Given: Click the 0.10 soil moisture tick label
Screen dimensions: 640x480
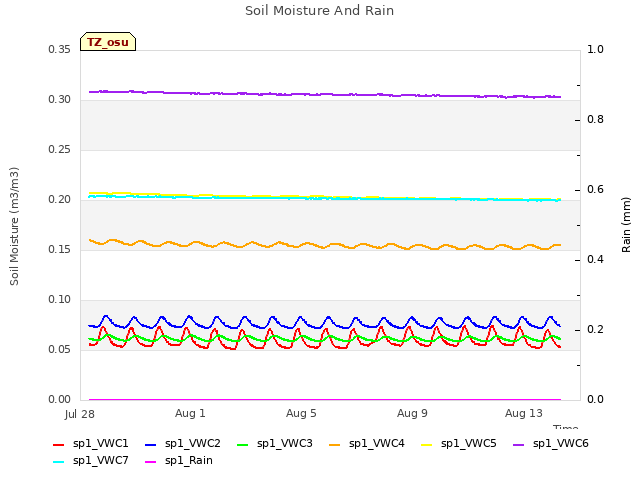Looking at the screenshot, I should point(60,300).
